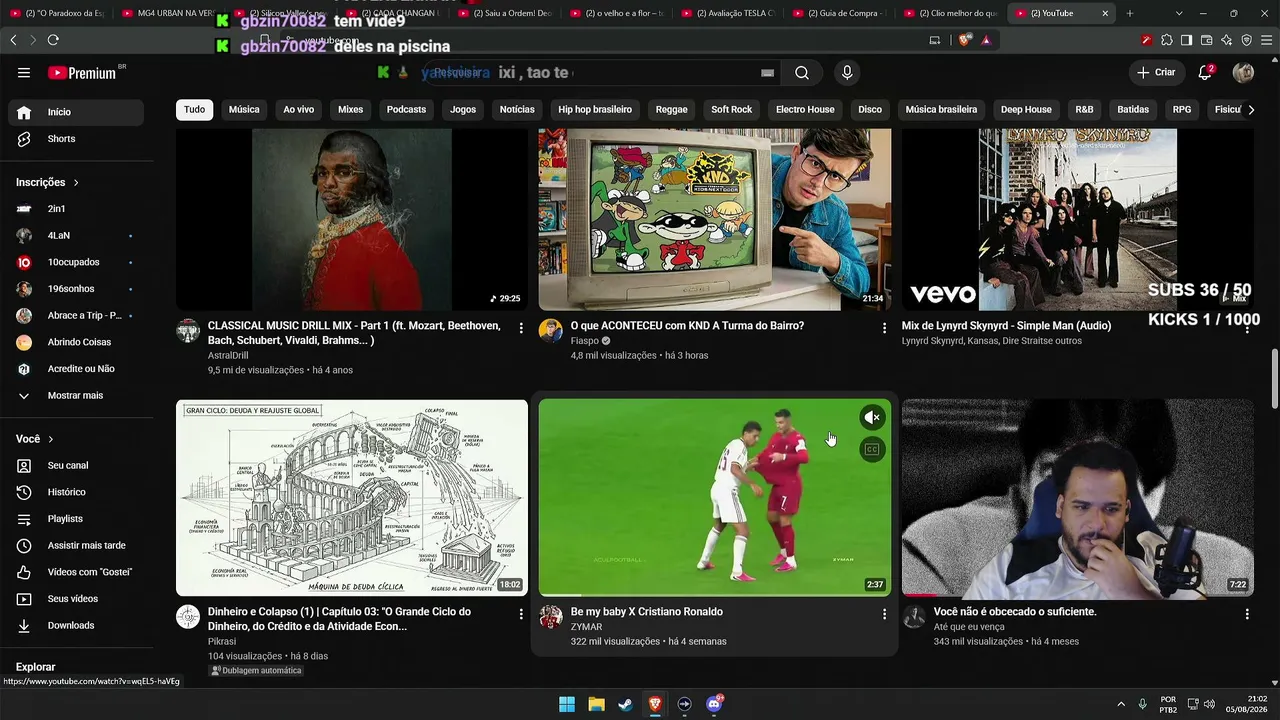
Task: Open the account avatar menu
Action: 1243,73
